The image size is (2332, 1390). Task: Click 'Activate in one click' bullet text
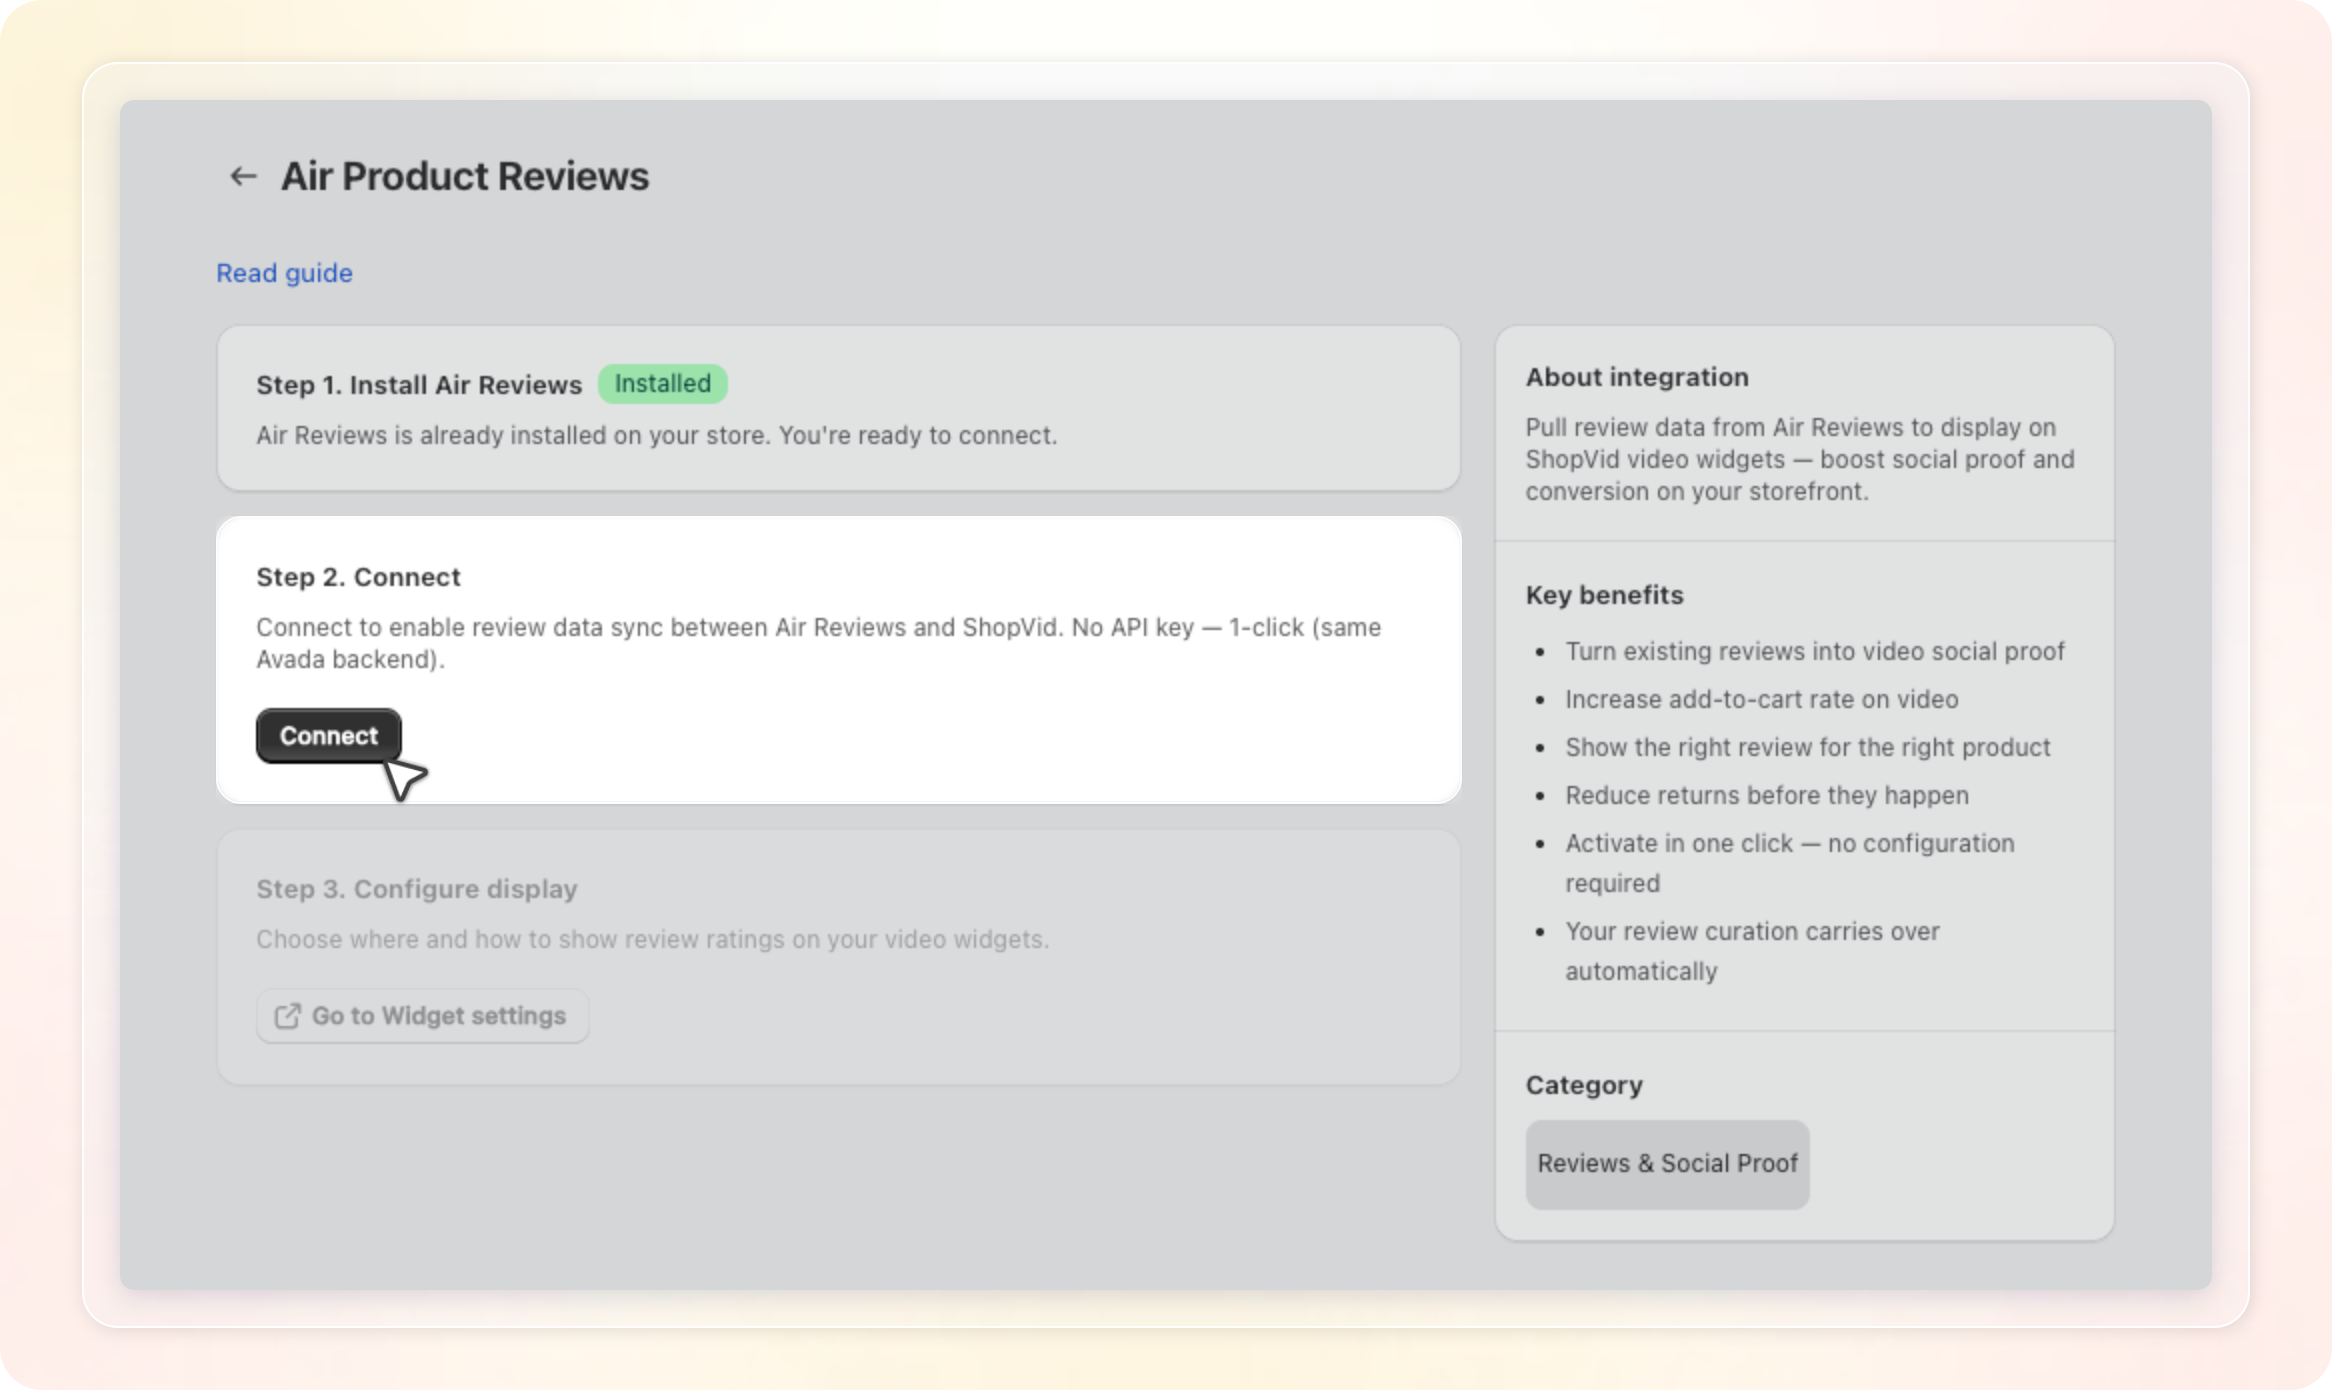(1789, 863)
